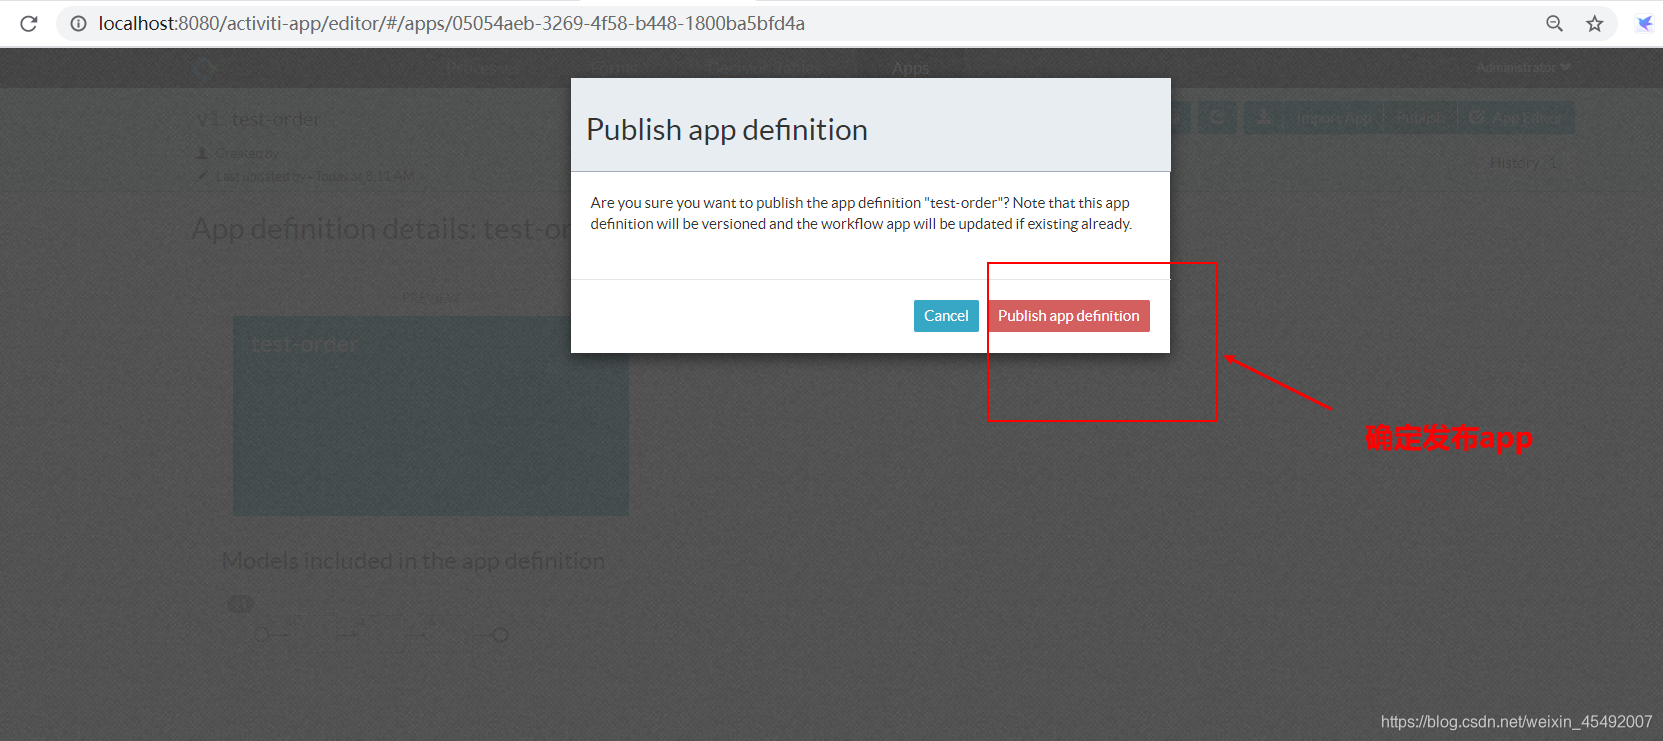Screen dimensions: 1663x741
Task: Reload the page with the browser refresh icon
Action: pyautogui.click(x=29, y=23)
